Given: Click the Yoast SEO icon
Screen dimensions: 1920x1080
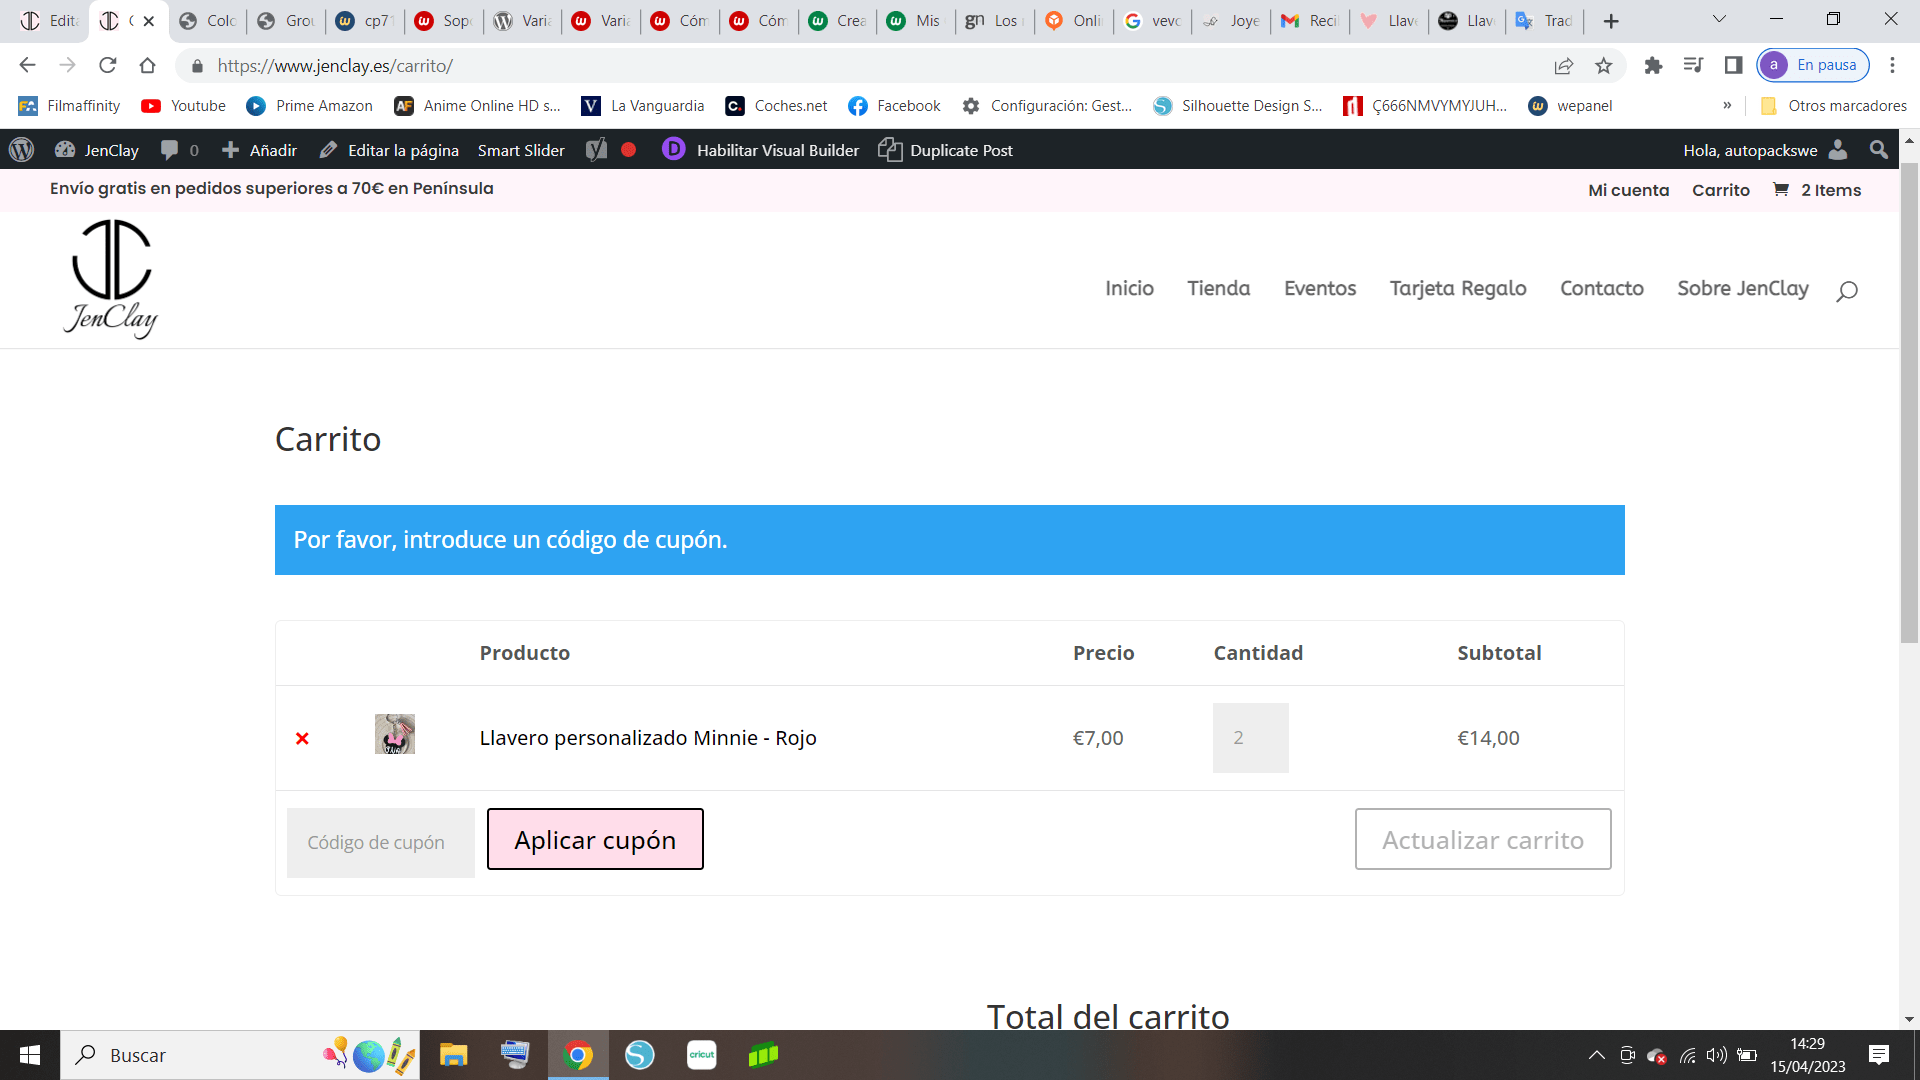Looking at the screenshot, I should coord(596,150).
